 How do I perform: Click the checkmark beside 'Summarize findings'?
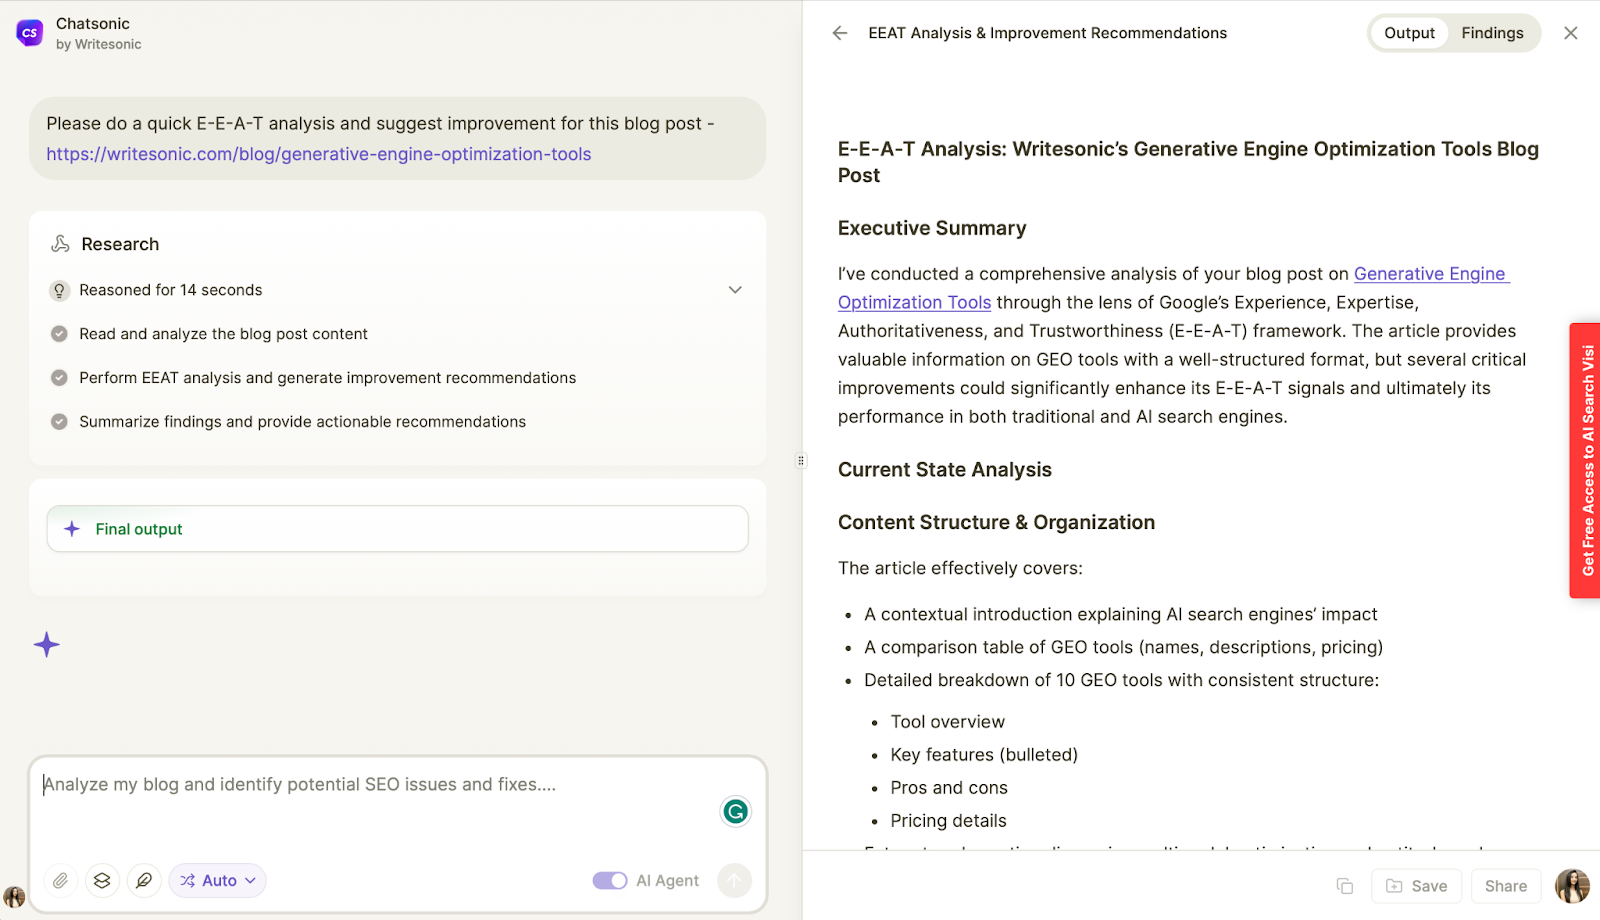pyautogui.click(x=59, y=422)
